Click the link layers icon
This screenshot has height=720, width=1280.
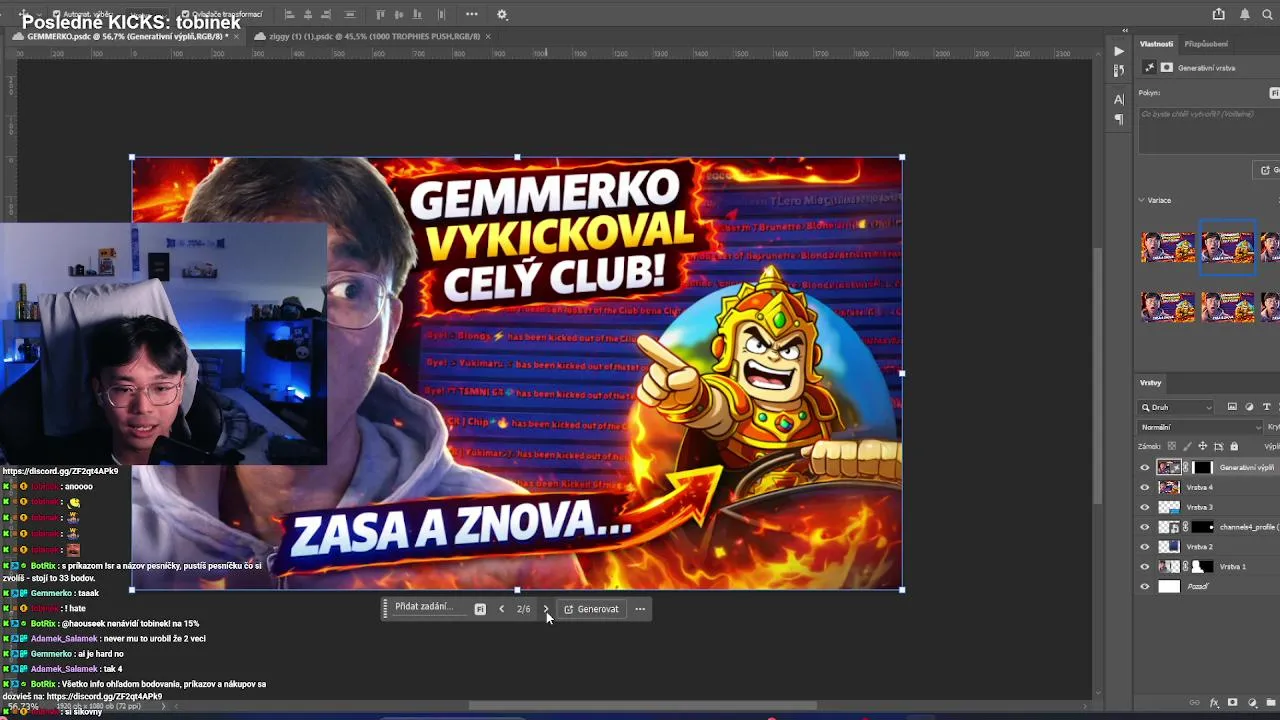[1194, 702]
